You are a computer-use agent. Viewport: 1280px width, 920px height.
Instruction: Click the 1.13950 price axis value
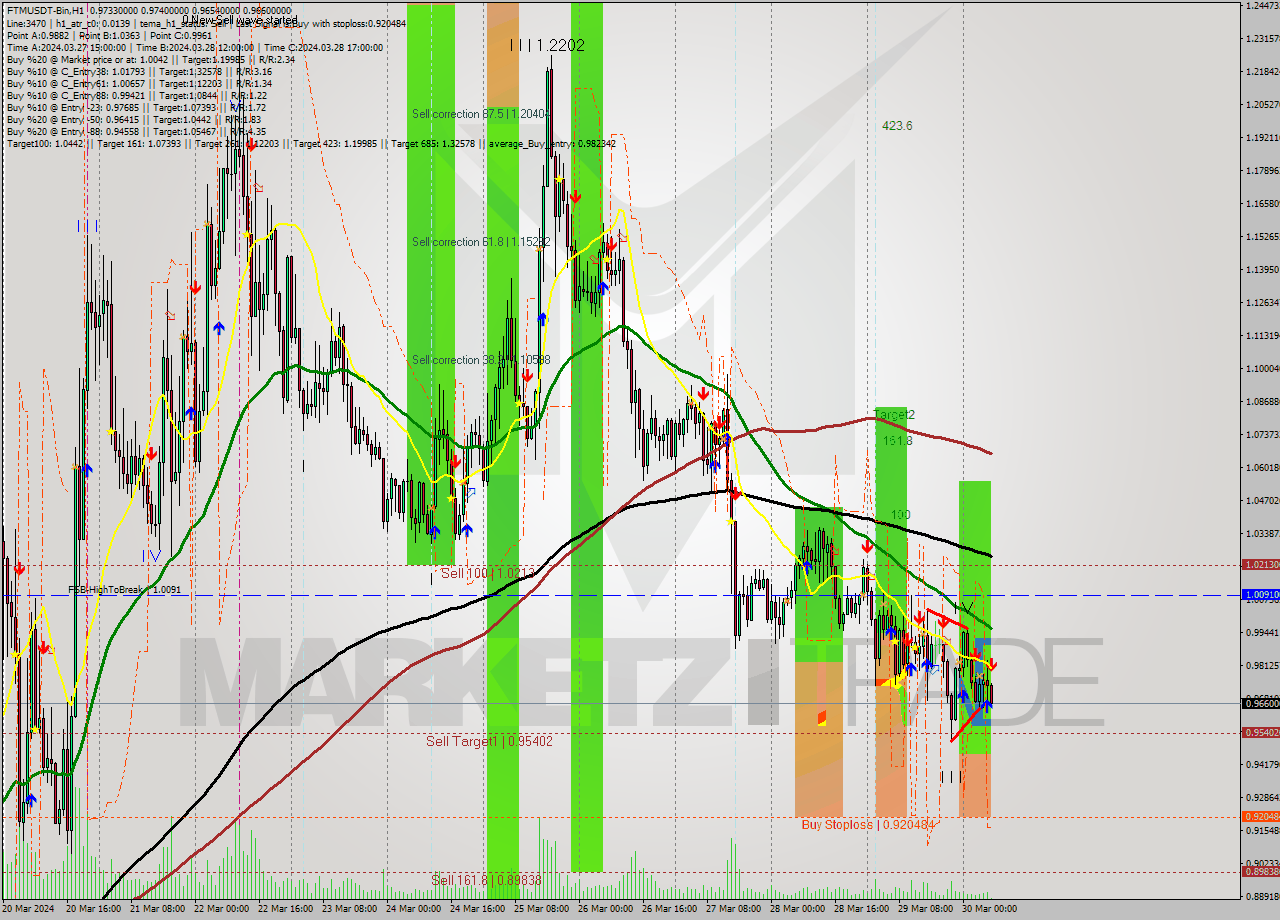pos(1262,270)
